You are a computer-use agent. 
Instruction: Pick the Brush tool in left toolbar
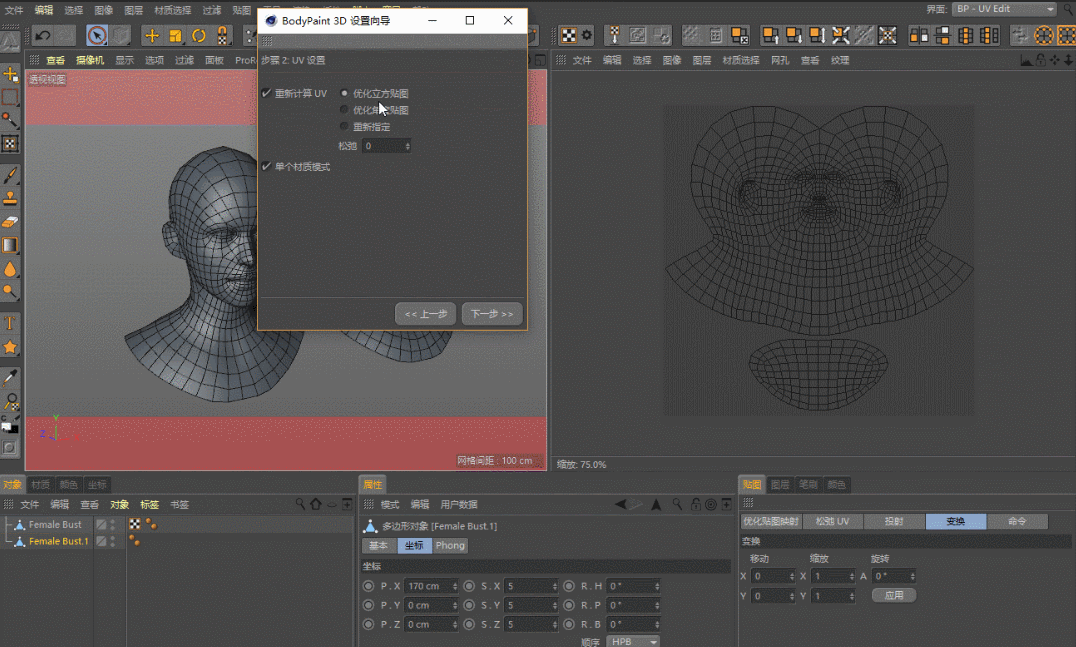[10, 175]
